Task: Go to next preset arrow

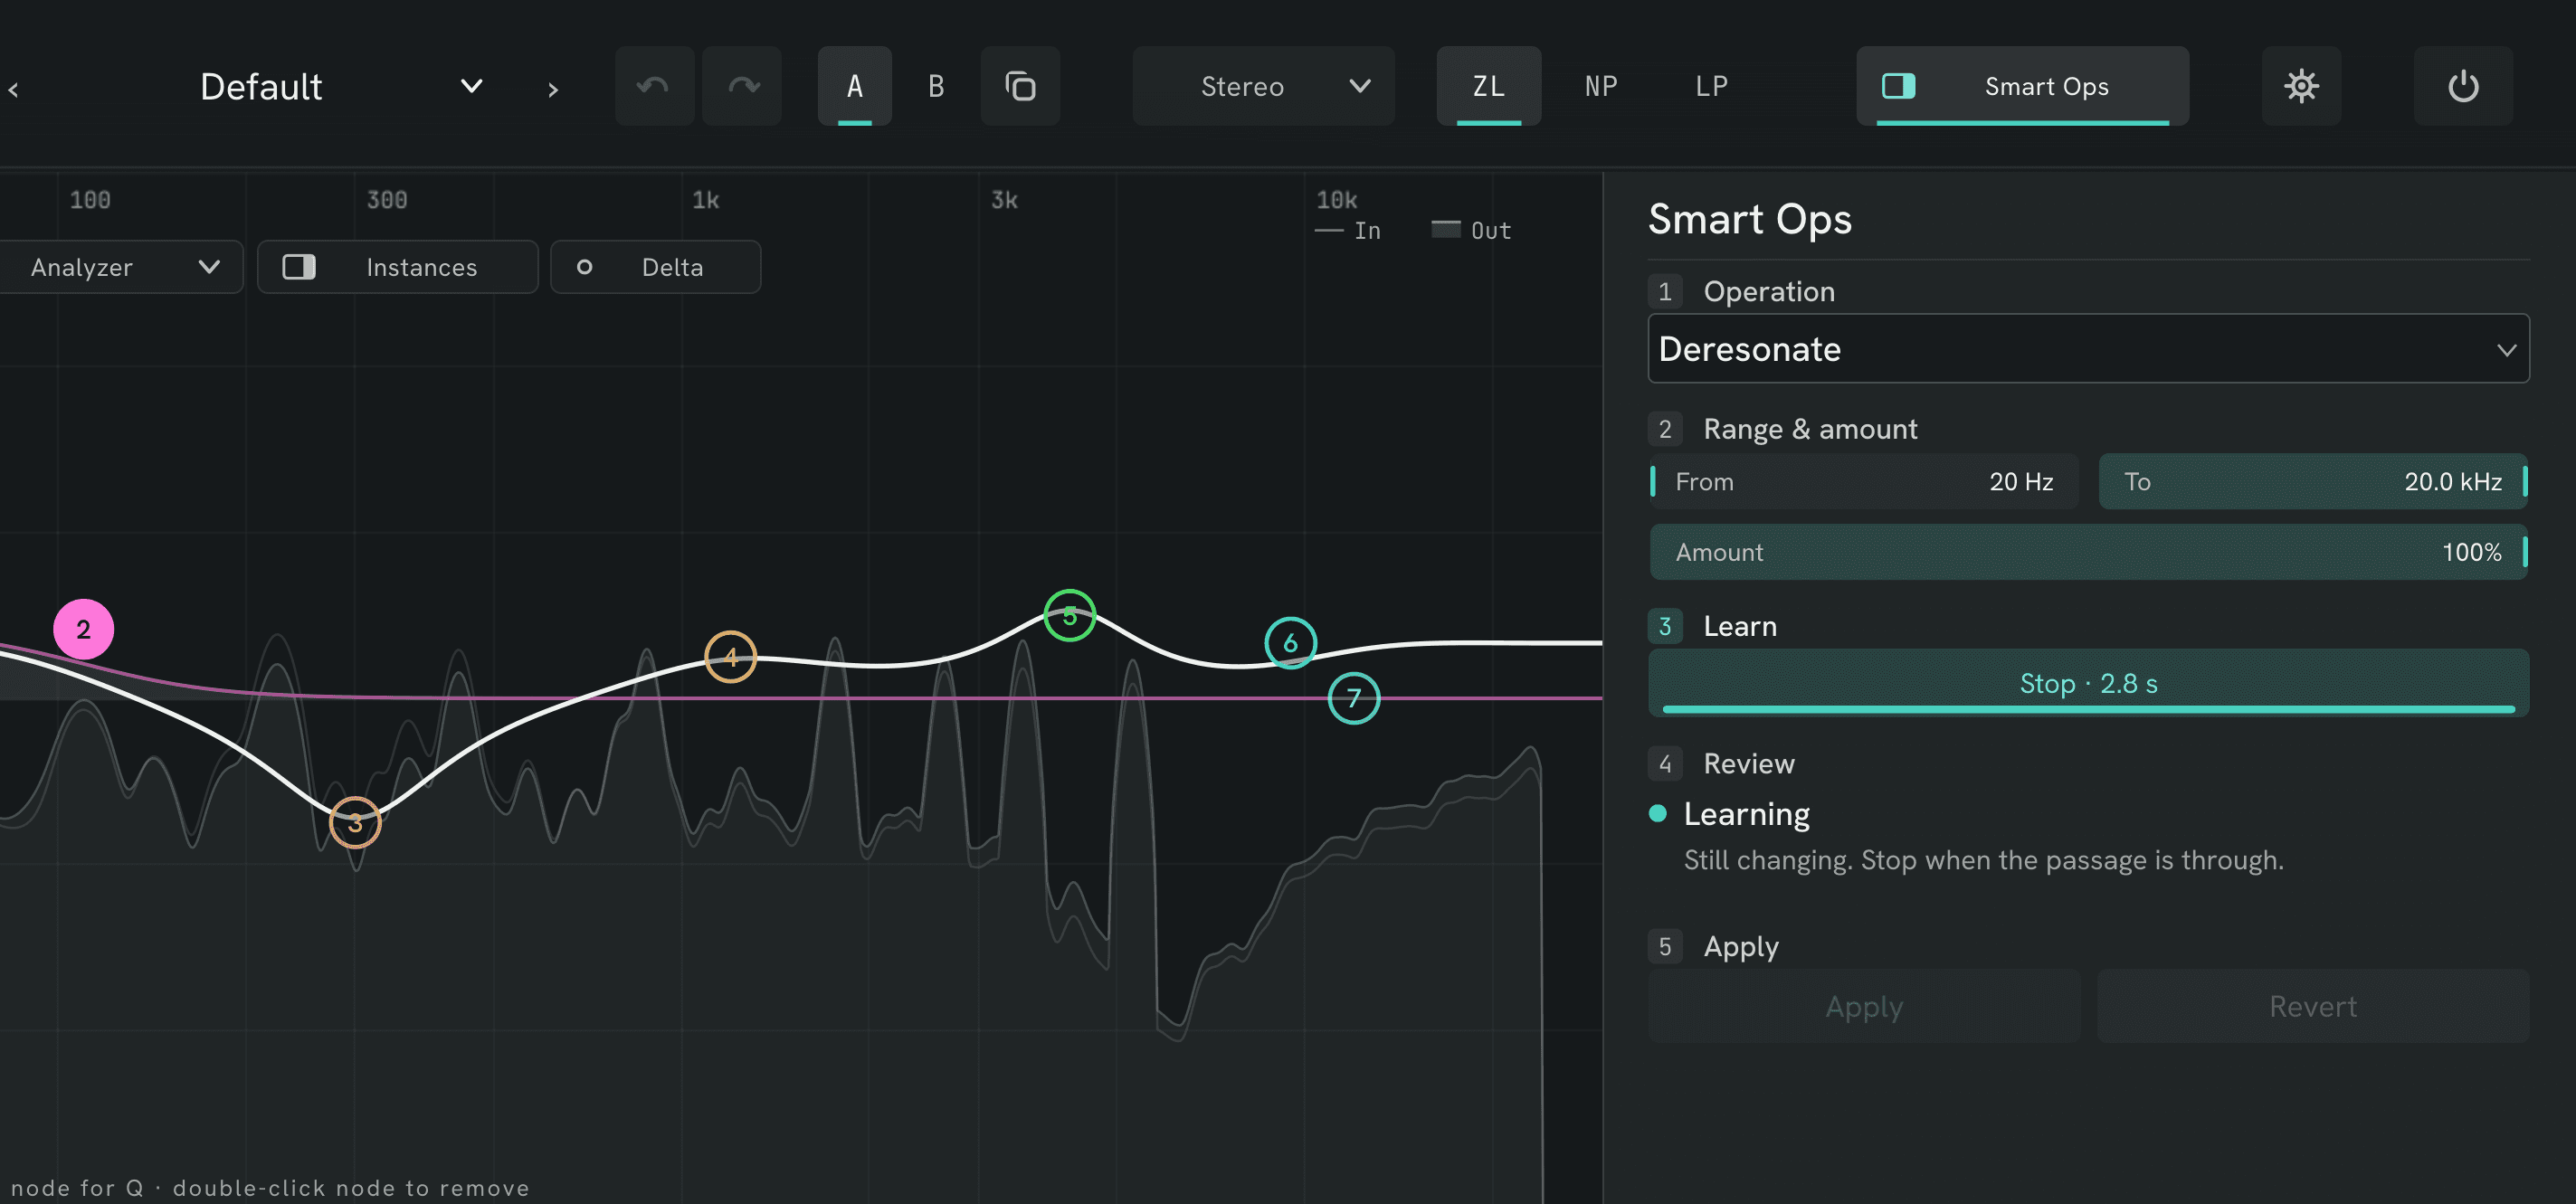Action: [553, 90]
